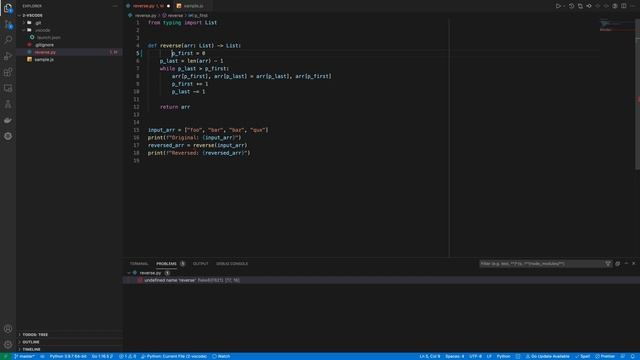Split the editor to the right
Screen dimensions: 640x360
click(624, 6)
